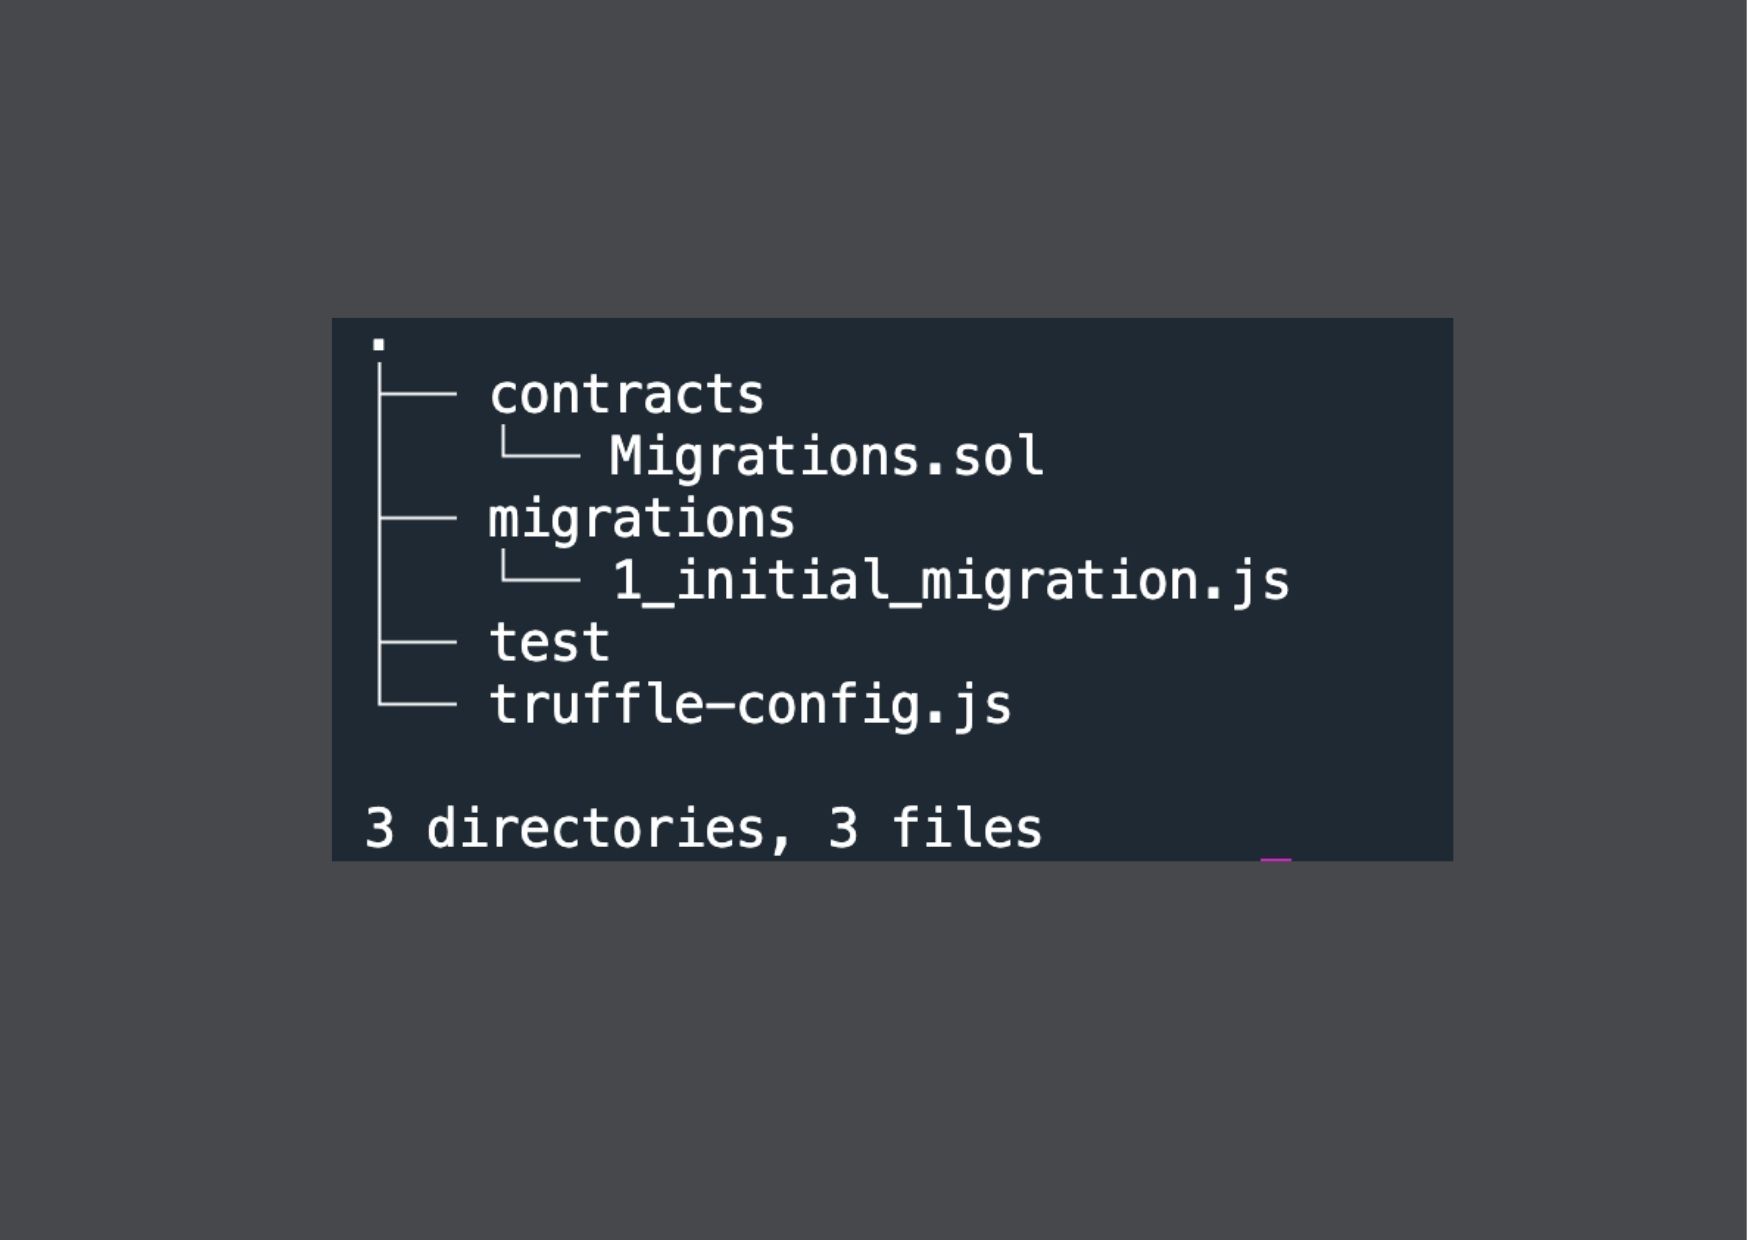Click the truffle-config.js file name
Viewport: 1748px width, 1240px height.
(x=750, y=705)
